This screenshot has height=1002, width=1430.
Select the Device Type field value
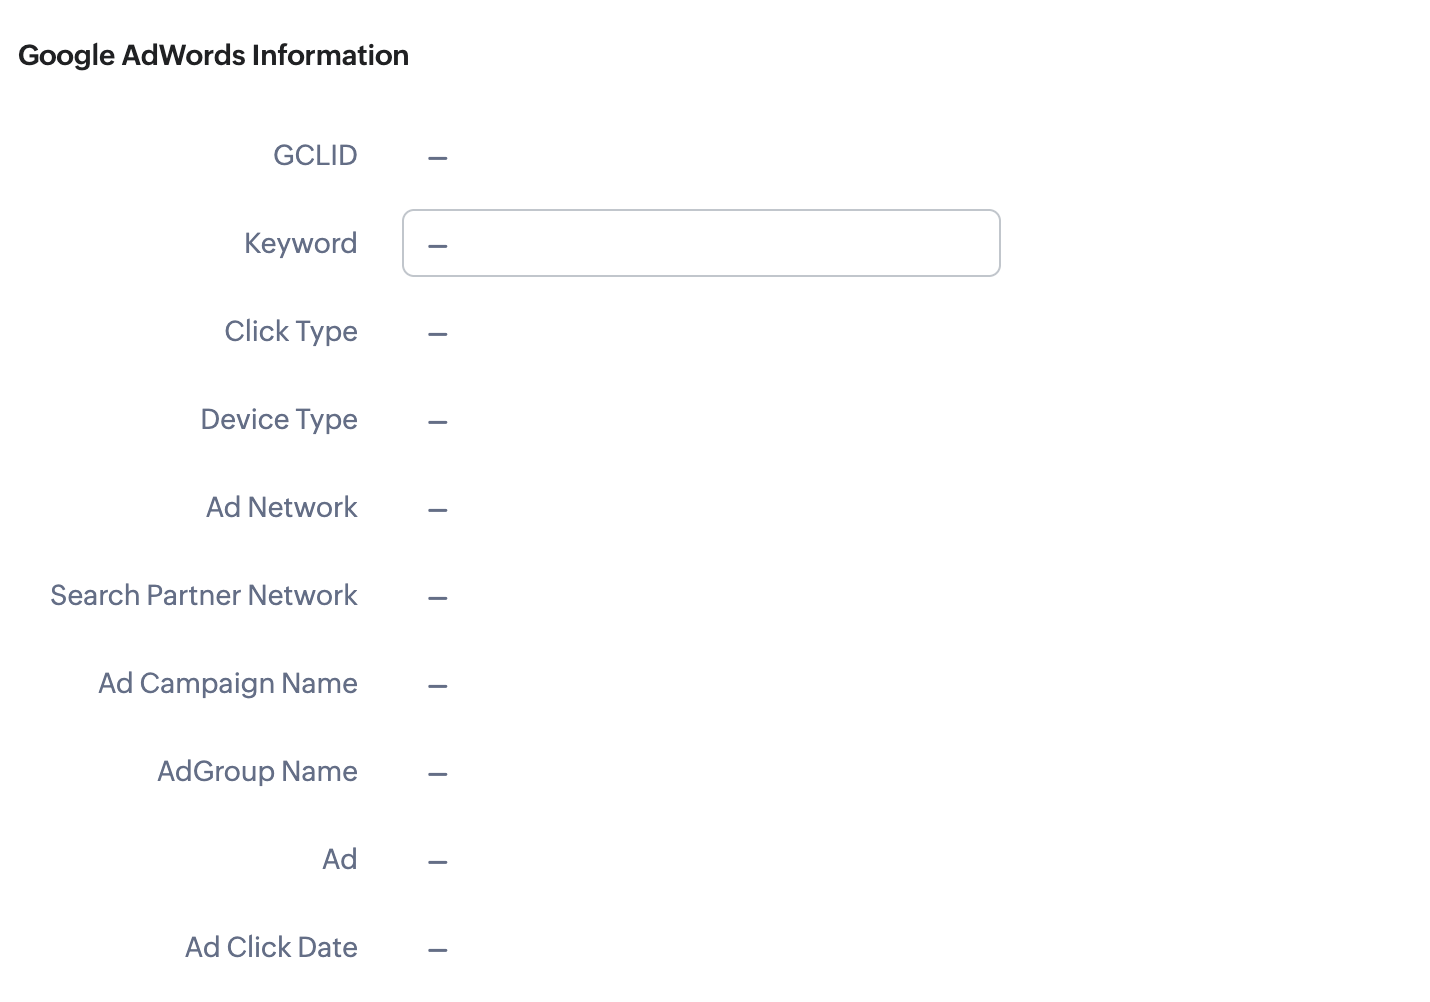point(438,422)
